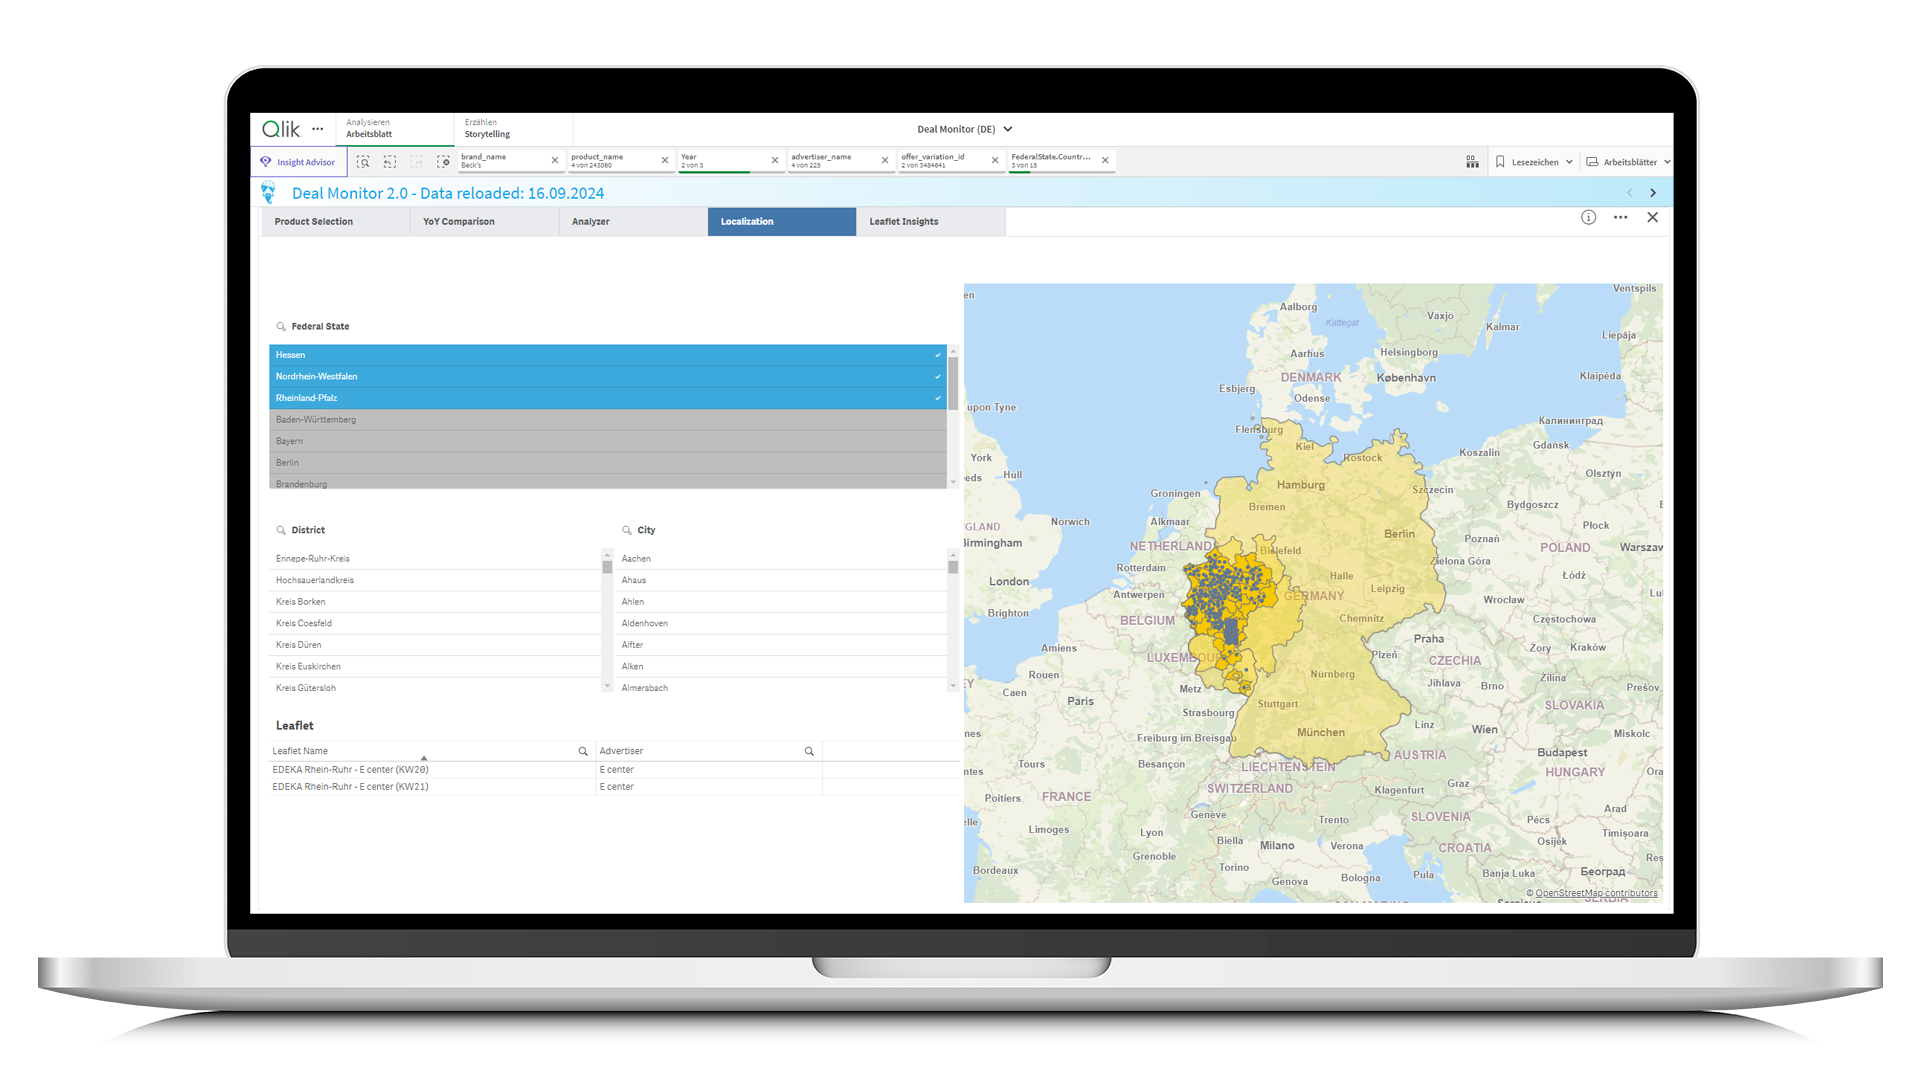Step back in selections

390,161
